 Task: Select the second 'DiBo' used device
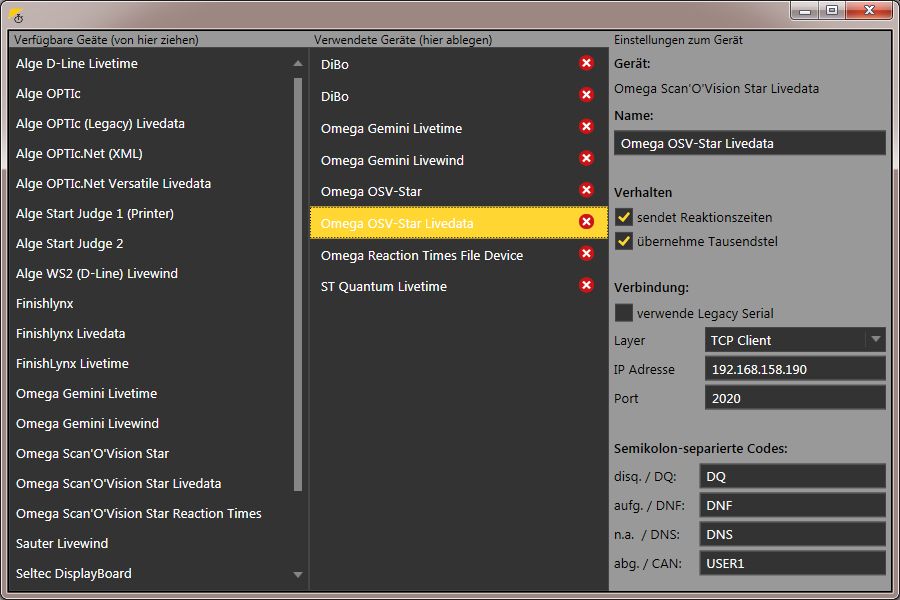(x=459, y=96)
